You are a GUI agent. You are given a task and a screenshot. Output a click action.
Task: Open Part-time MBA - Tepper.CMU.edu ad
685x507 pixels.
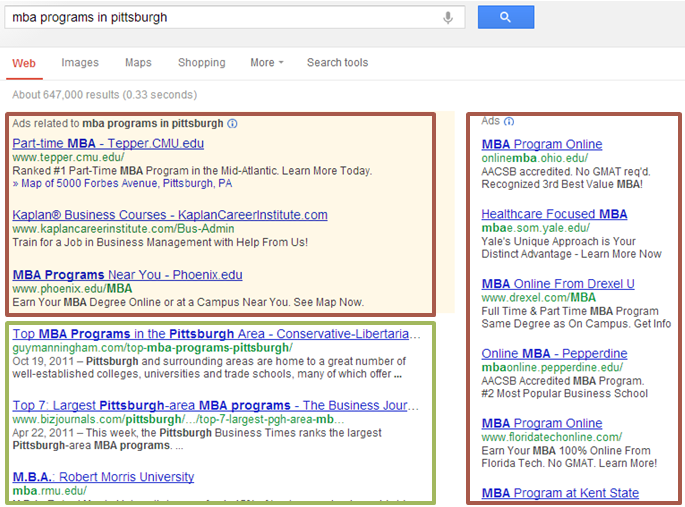coord(108,143)
